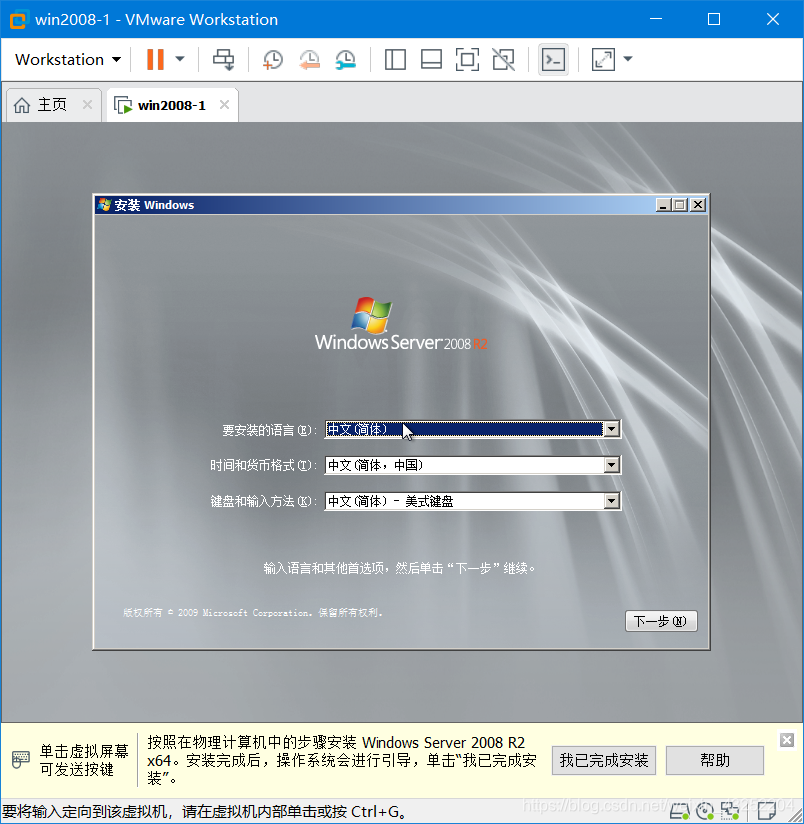The height and width of the screenshot is (824, 804).
Task: Revert VM to previous snapshot icon
Action: click(309, 59)
